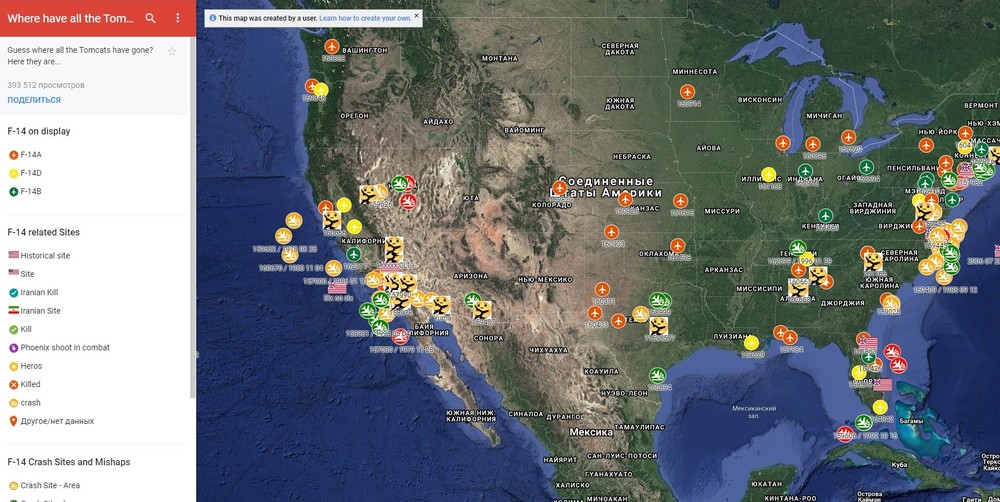This screenshot has width=1000, height=502.
Task: Open the three-dot more options menu
Action: [x=178, y=18]
